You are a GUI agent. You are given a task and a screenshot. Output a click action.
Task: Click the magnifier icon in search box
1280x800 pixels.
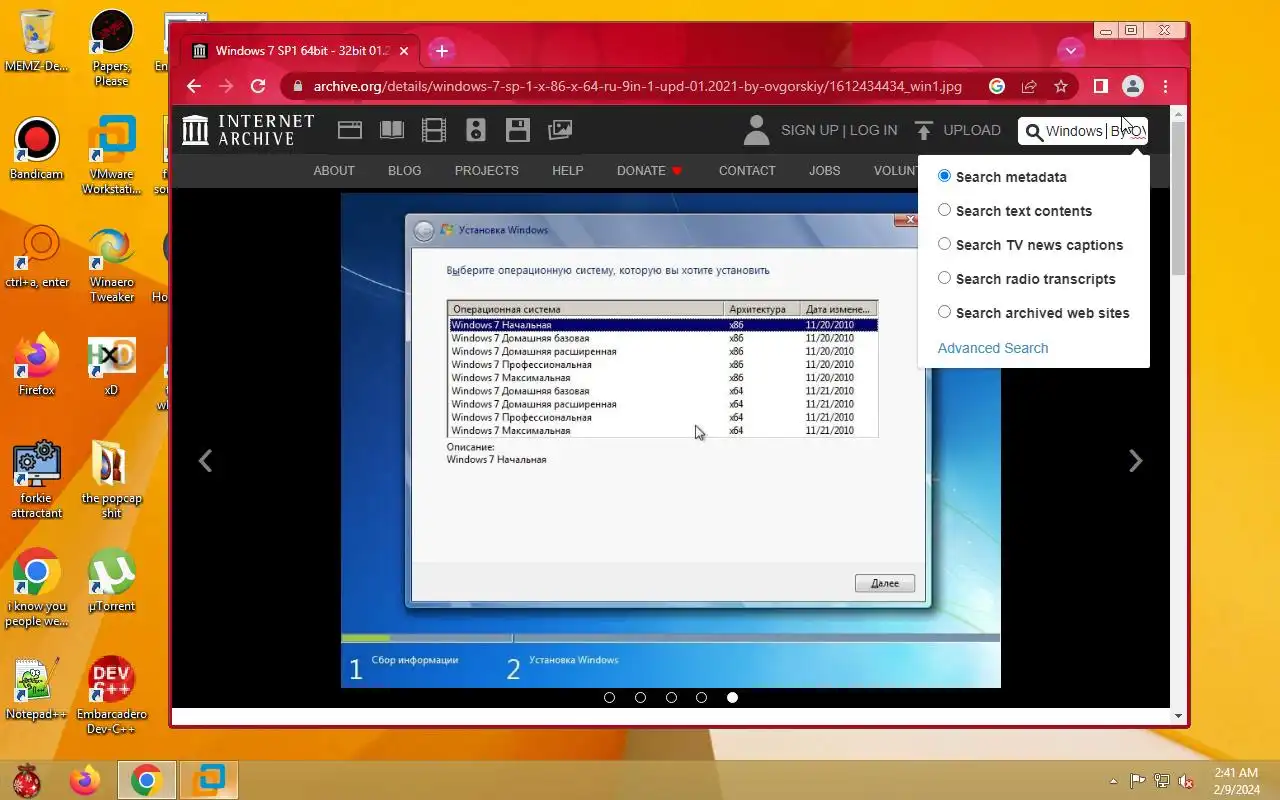tap(1034, 132)
